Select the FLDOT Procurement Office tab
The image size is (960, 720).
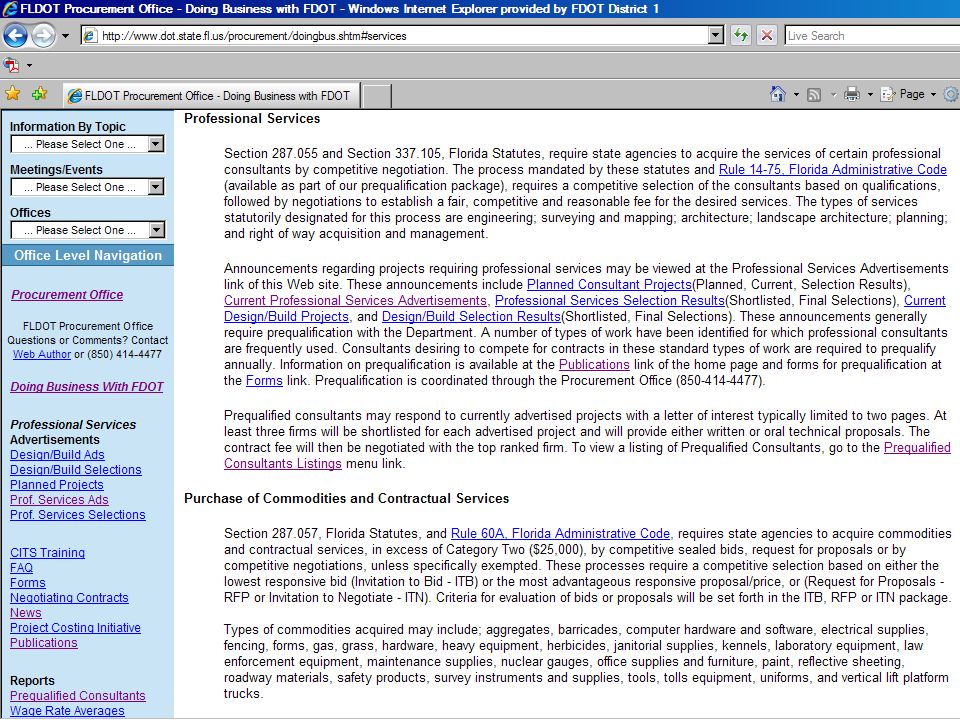(212, 96)
